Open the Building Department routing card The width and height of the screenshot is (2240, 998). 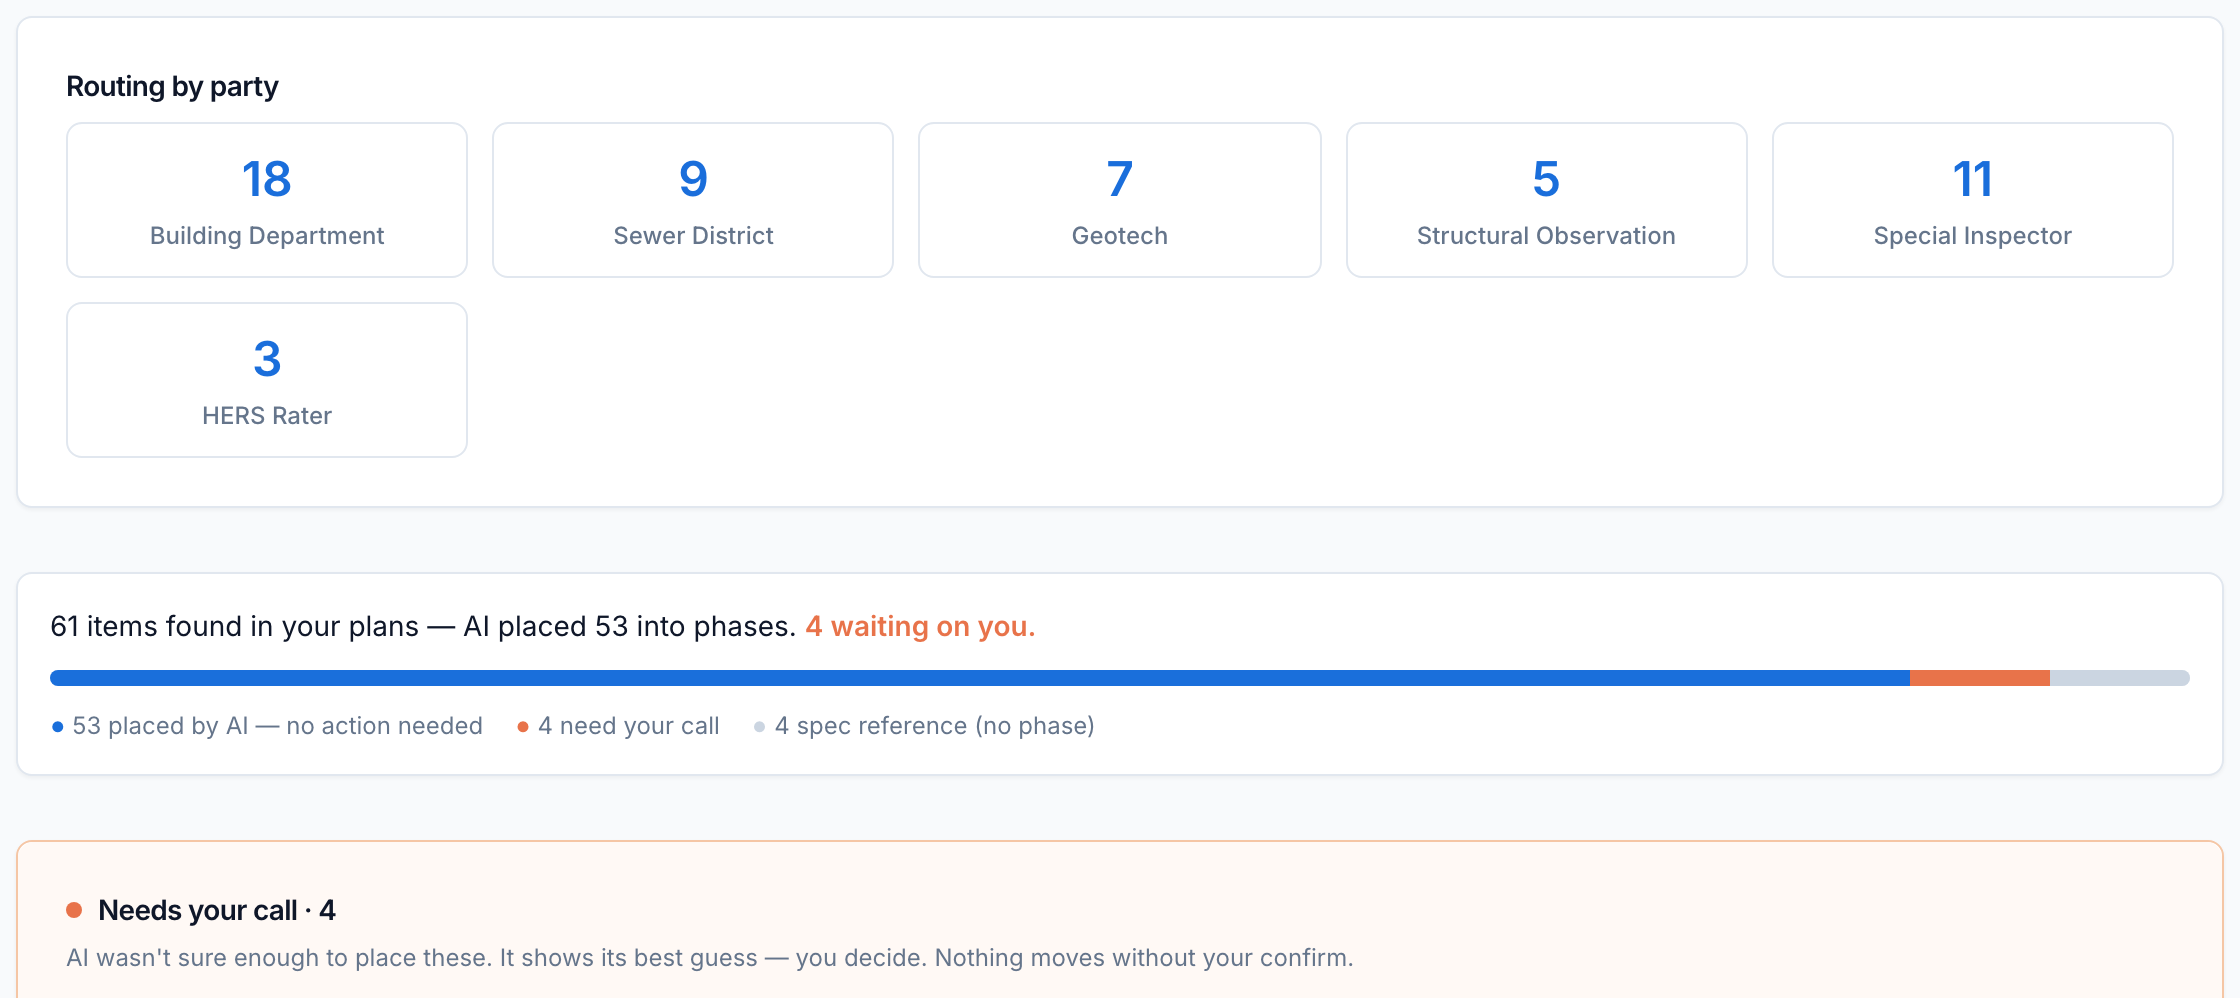coord(267,200)
